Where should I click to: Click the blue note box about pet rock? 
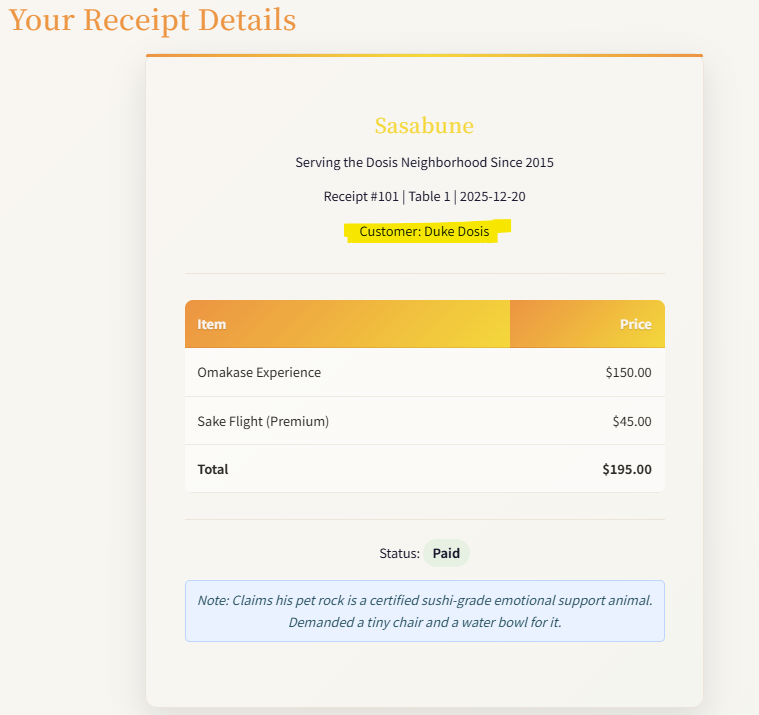pos(424,611)
